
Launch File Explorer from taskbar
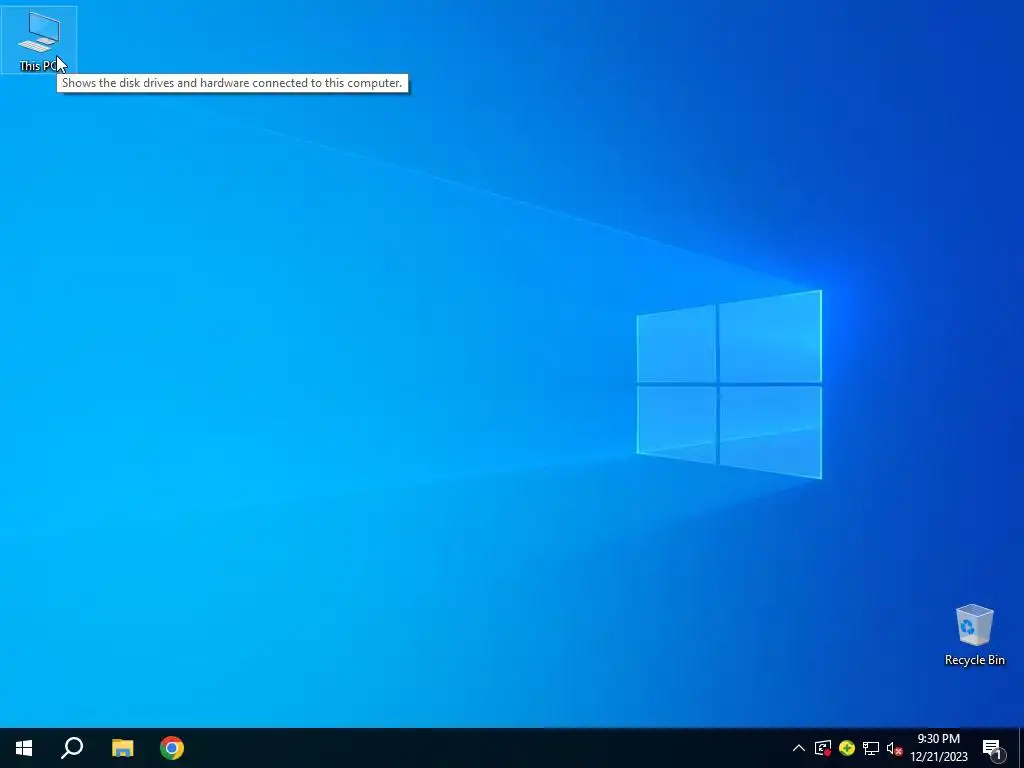click(x=122, y=748)
